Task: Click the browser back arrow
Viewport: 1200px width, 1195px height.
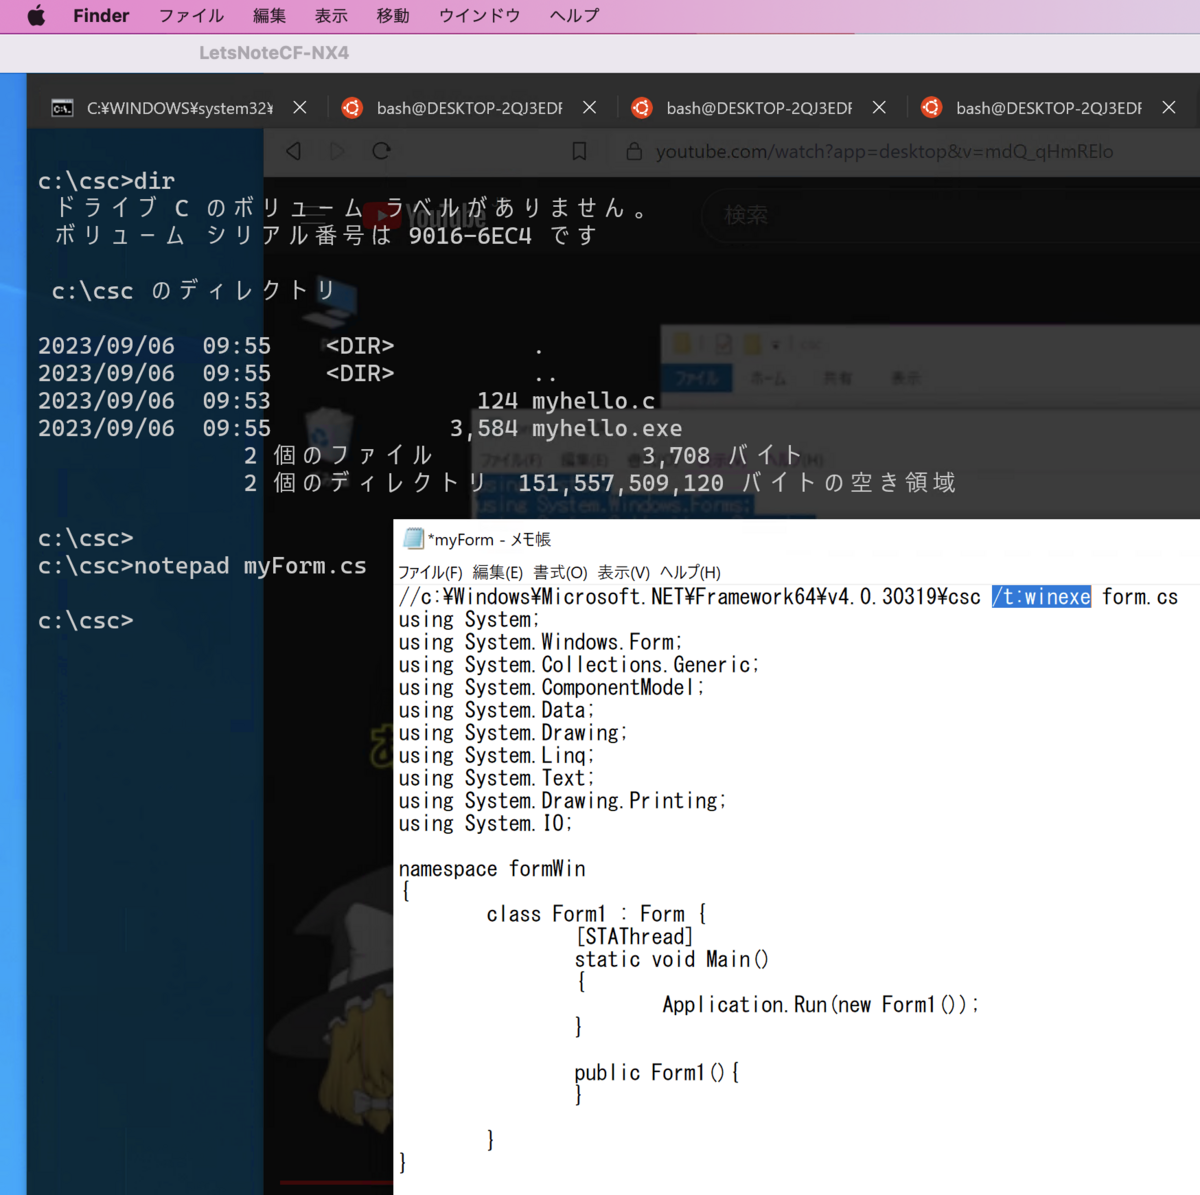Action: (293, 151)
